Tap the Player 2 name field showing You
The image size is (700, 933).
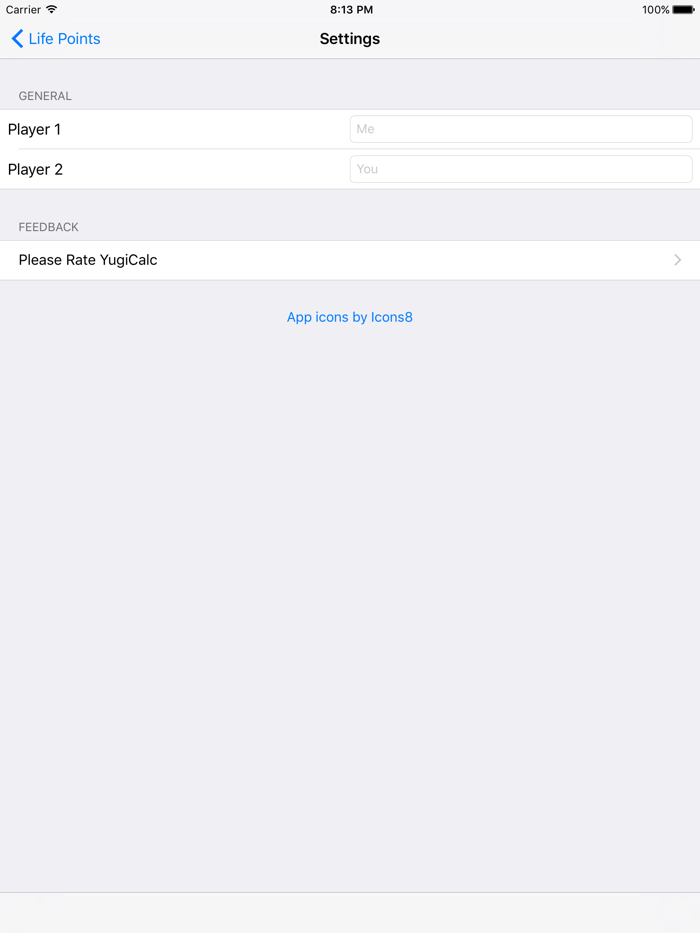pos(520,169)
